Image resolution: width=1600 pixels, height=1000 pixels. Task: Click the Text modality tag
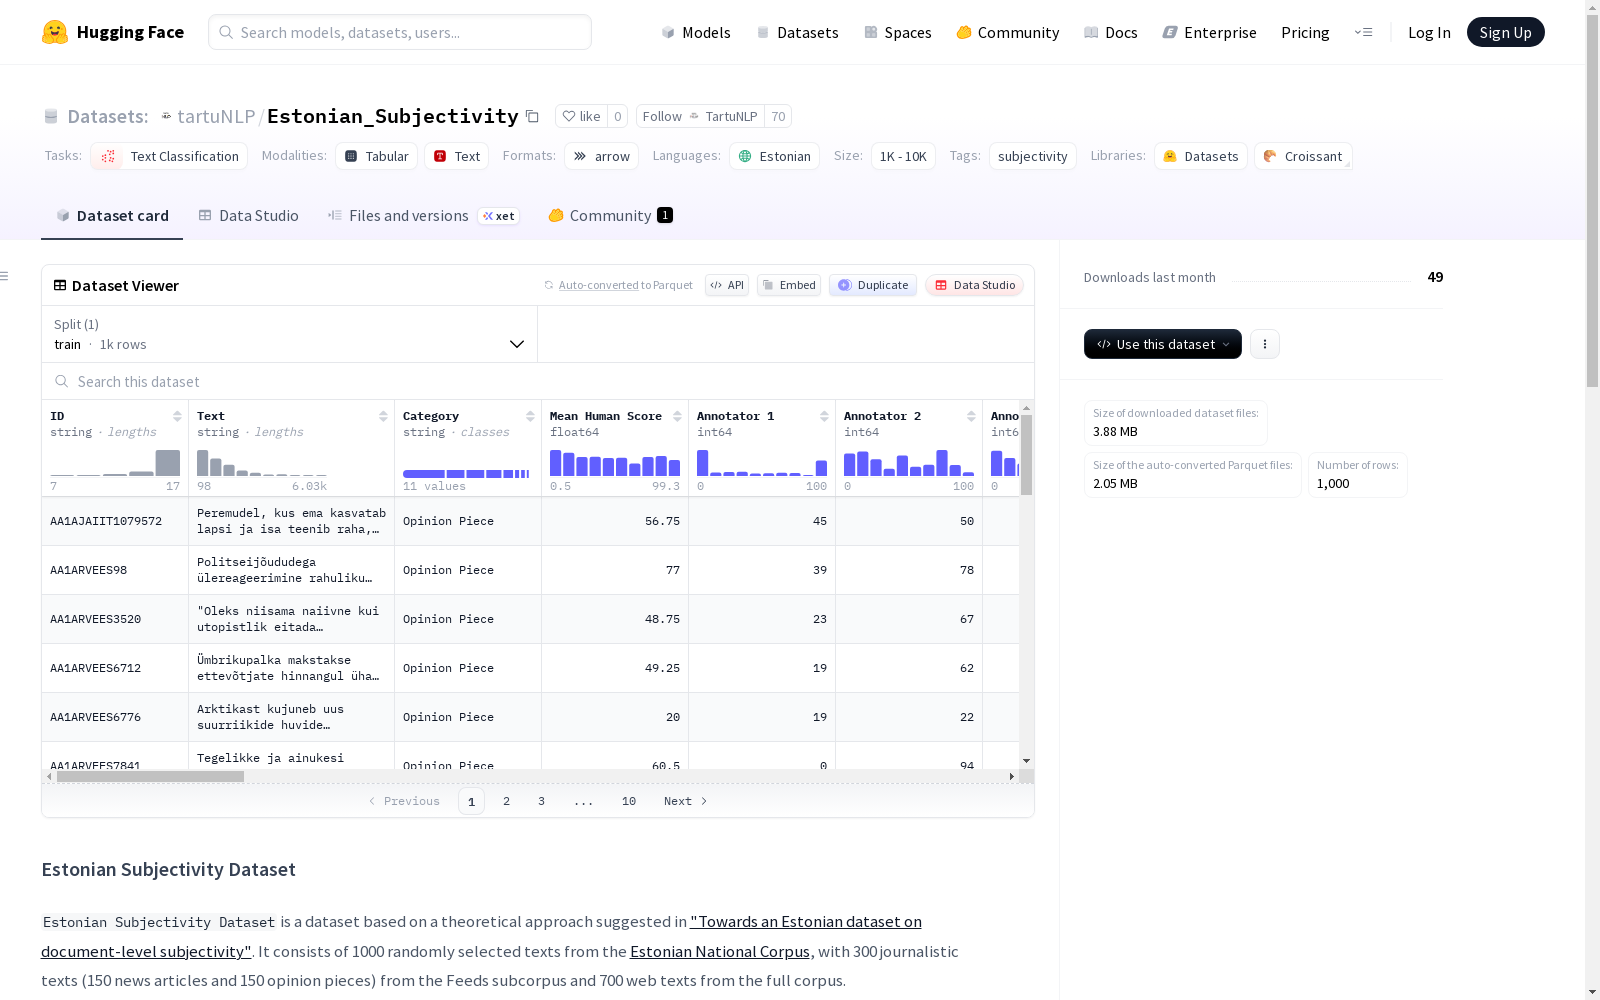coord(457,156)
